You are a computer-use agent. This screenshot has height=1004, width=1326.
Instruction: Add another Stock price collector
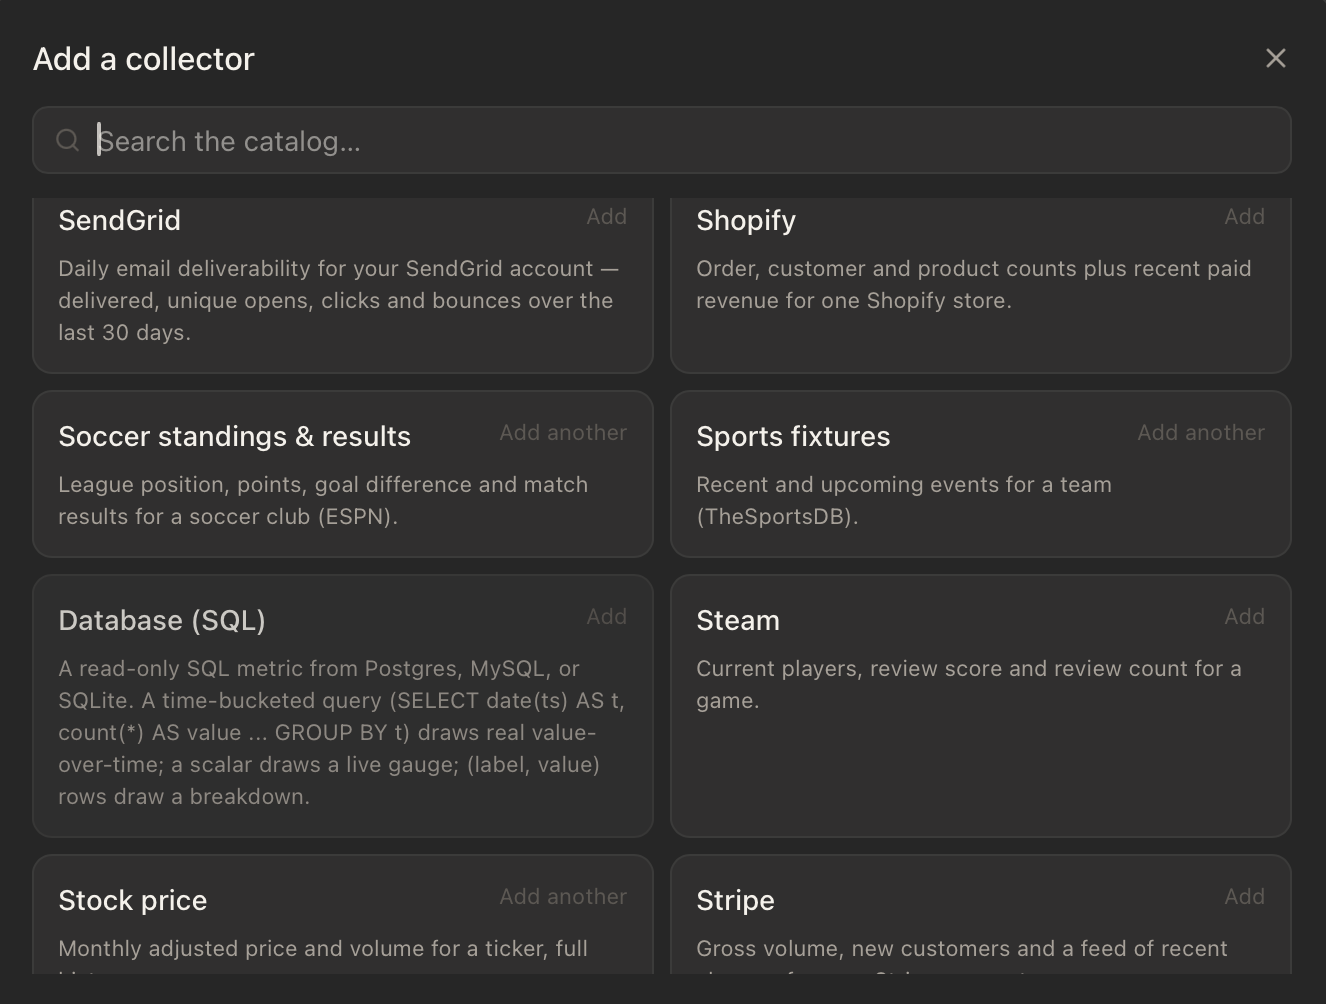click(x=563, y=897)
